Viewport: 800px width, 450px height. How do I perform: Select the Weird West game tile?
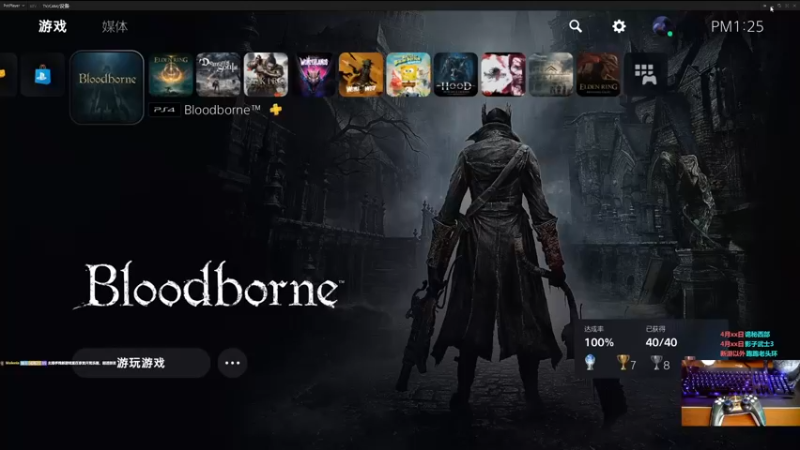[361, 74]
